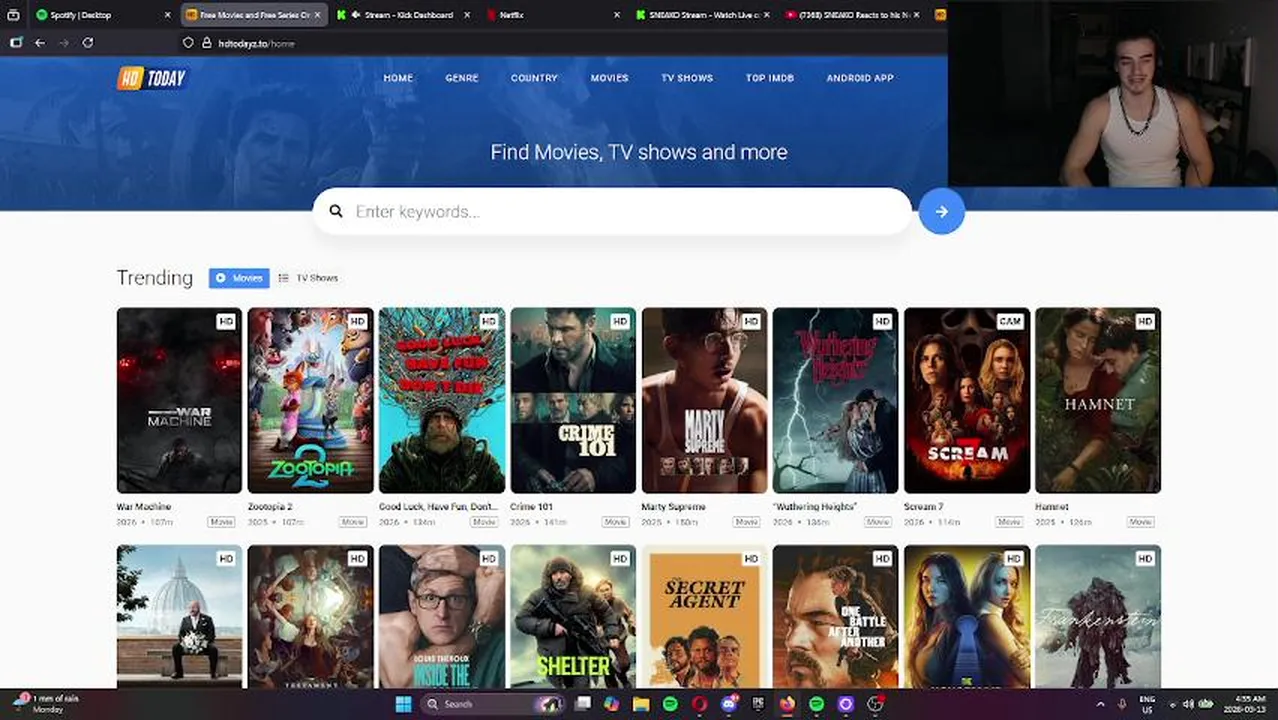The width and height of the screenshot is (1278, 720).
Task: Close the Netflix tab
Action: (617, 15)
